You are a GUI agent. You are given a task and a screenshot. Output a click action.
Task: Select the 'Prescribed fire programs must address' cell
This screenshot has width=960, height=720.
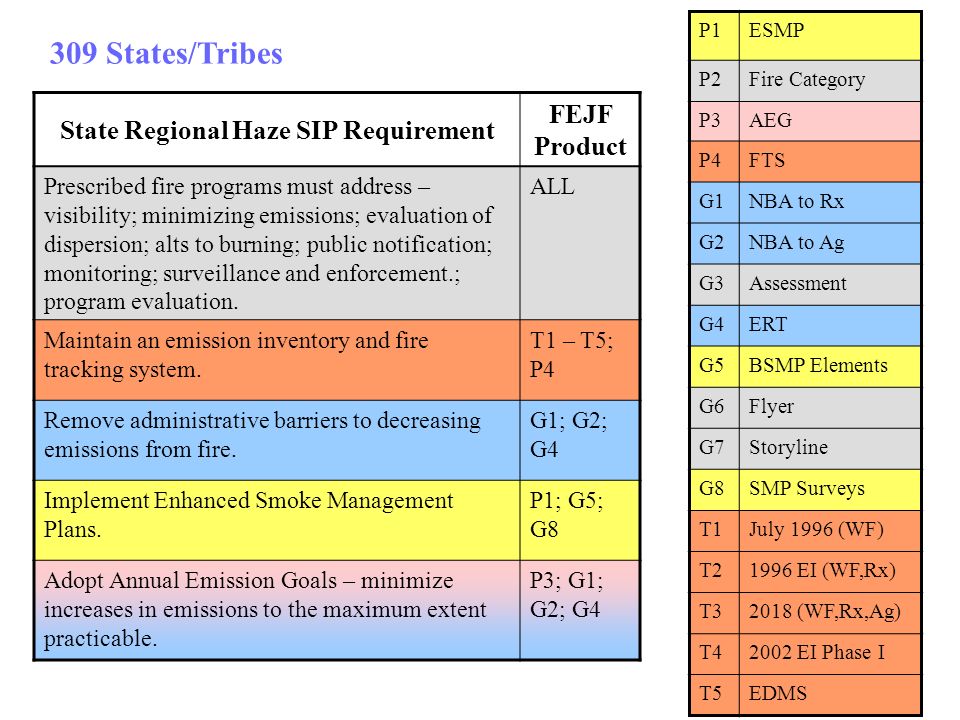[277, 243]
